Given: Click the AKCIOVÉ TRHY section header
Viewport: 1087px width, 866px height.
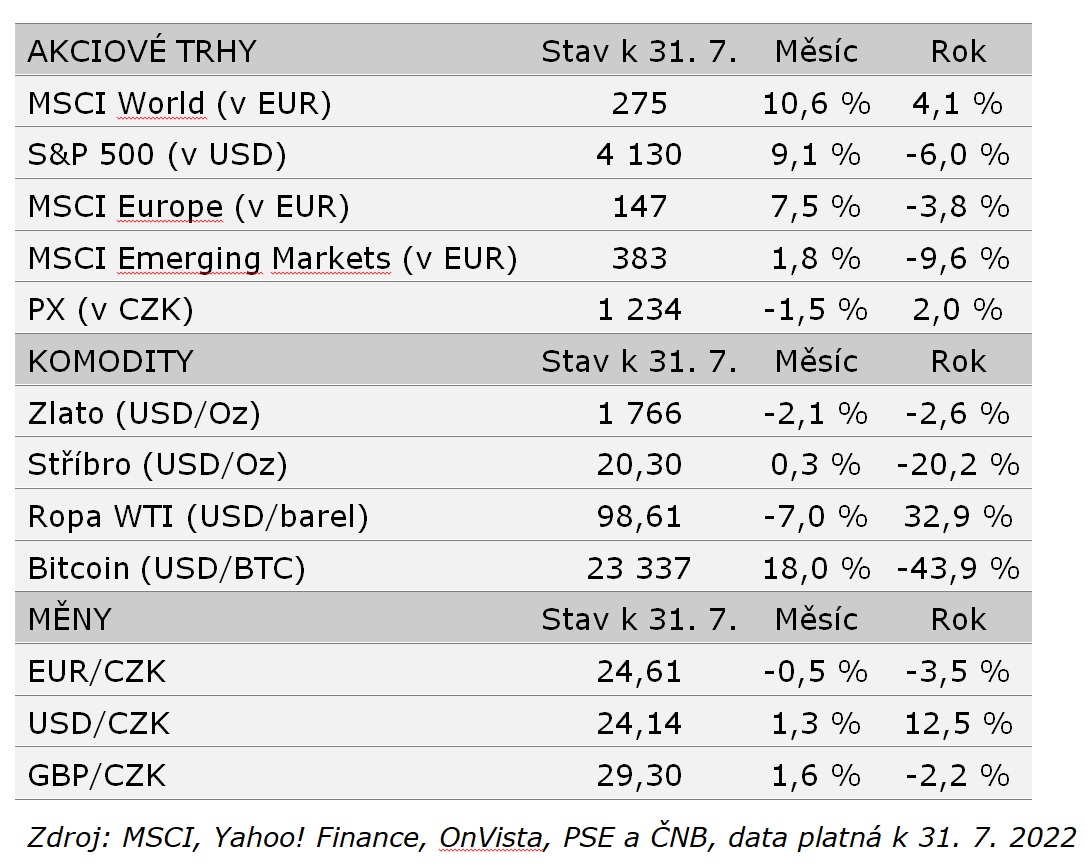Looking at the screenshot, I should (x=142, y=51).
